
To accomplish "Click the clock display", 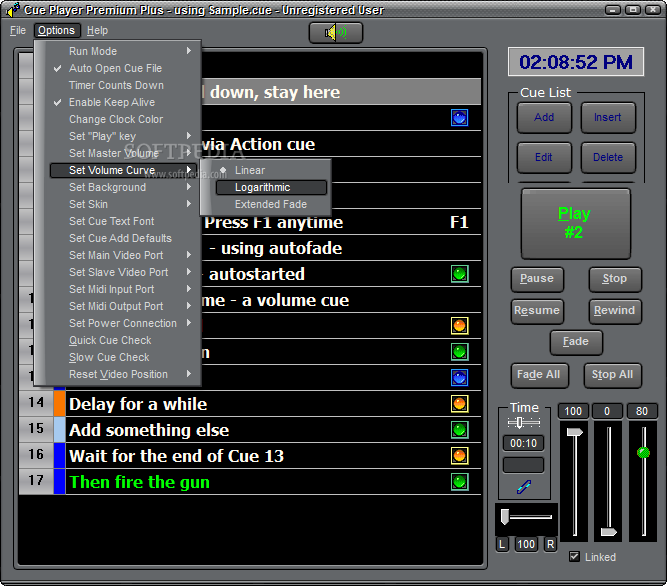I will (576, 62).
